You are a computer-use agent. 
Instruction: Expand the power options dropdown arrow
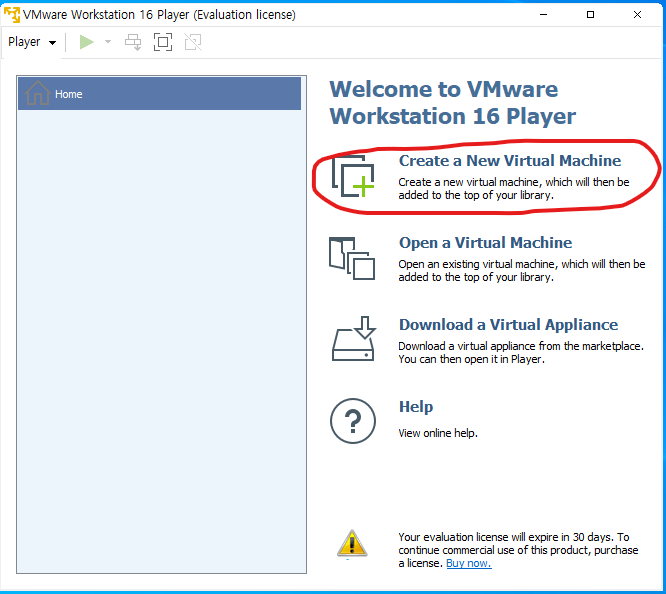click(108, 42)
